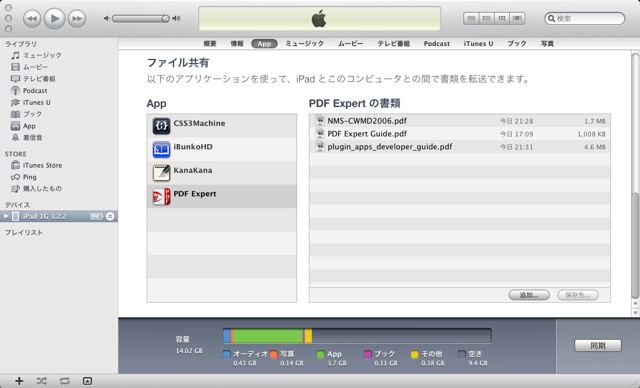Switch to Cover Flow view mode
Screen dimensions: 640x388
517,18
